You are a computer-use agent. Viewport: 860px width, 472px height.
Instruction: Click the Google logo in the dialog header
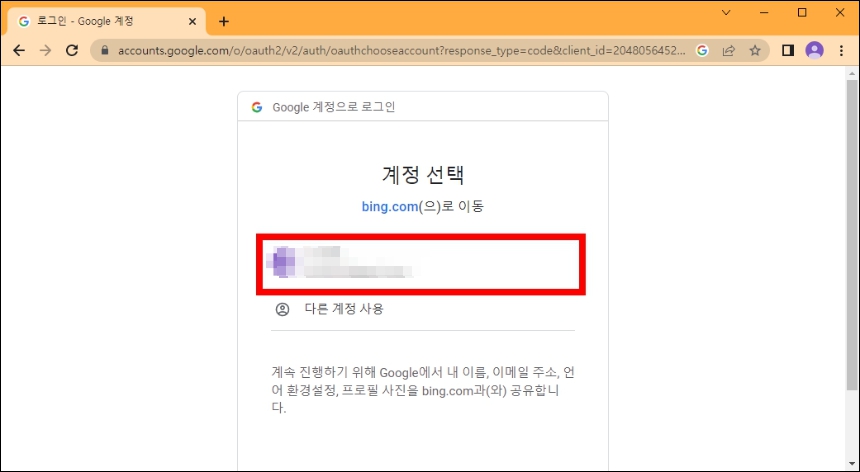point(257,107)
